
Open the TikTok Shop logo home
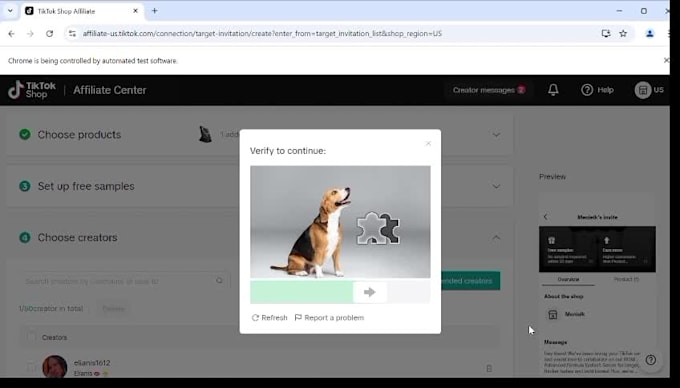pos(32,90)
